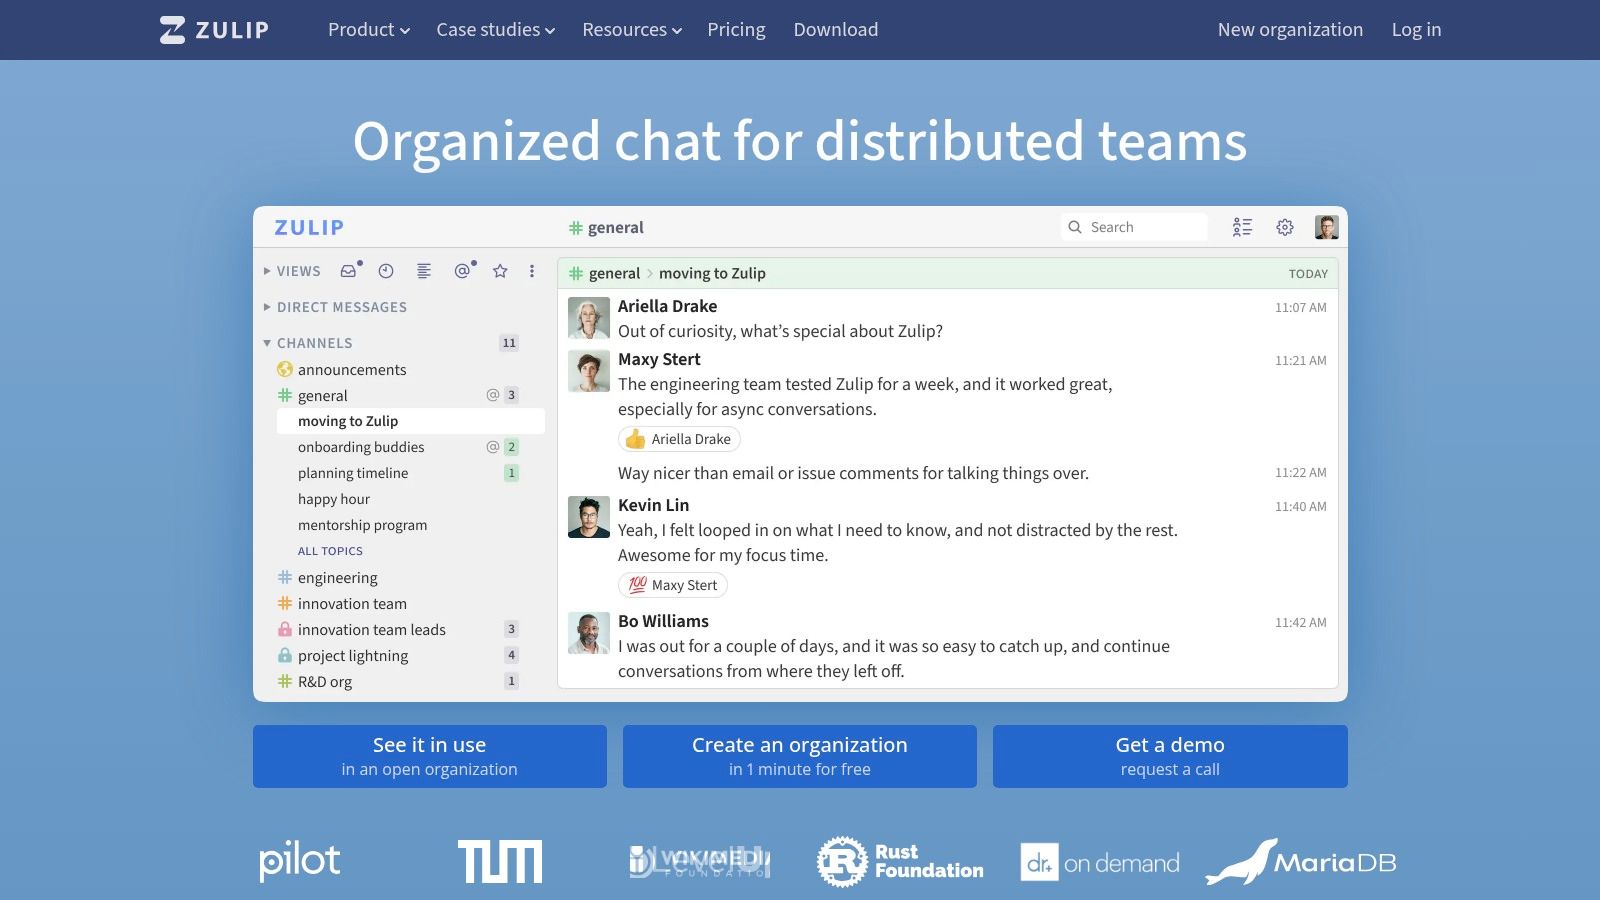Select the innovation team channel
The width and height of the screenshot is (1600, 900).
click(x=352, y=604)
